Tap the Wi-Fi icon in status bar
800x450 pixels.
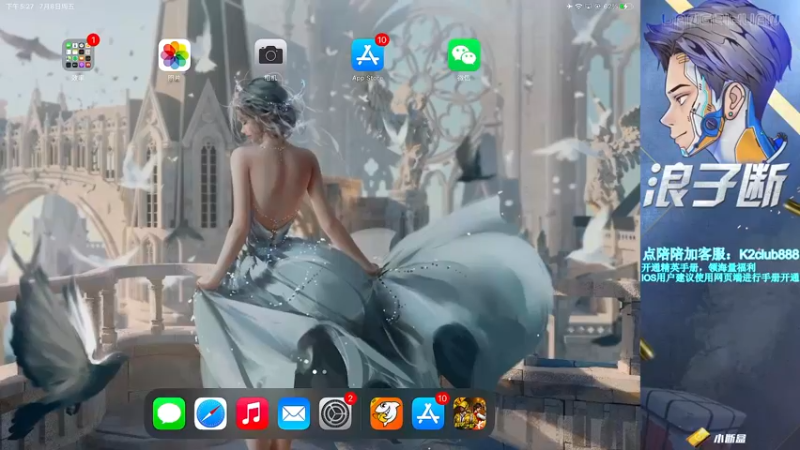(579, 7)
